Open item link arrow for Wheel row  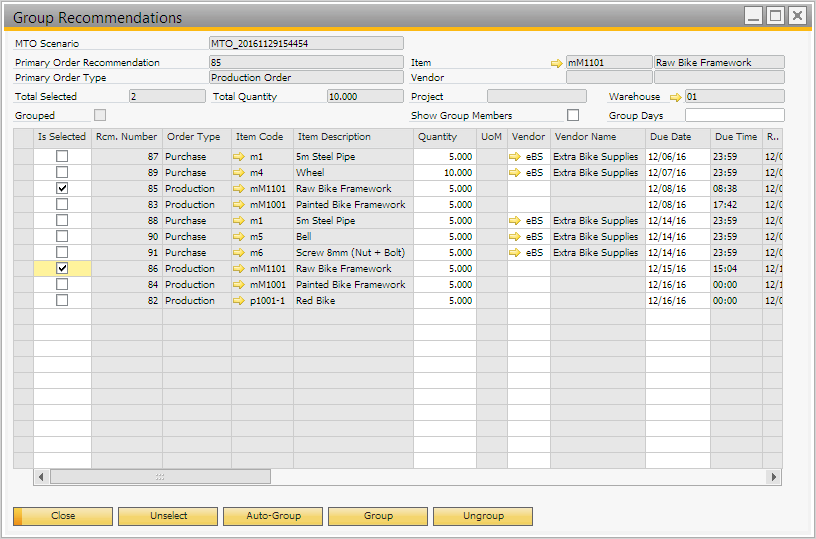pyautogui.click(x=239, y=173)
